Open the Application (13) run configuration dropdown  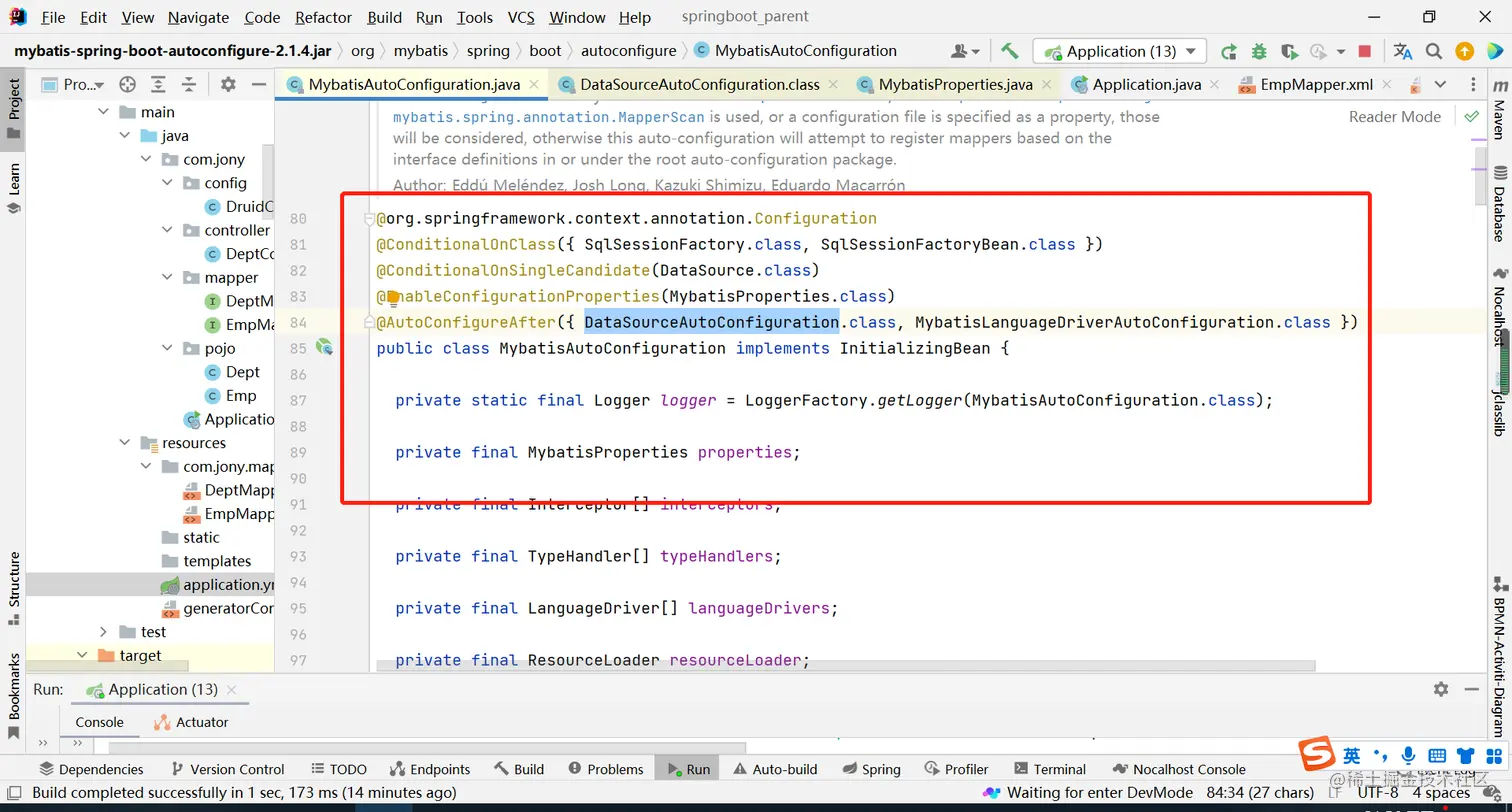tap(1120, 51)
